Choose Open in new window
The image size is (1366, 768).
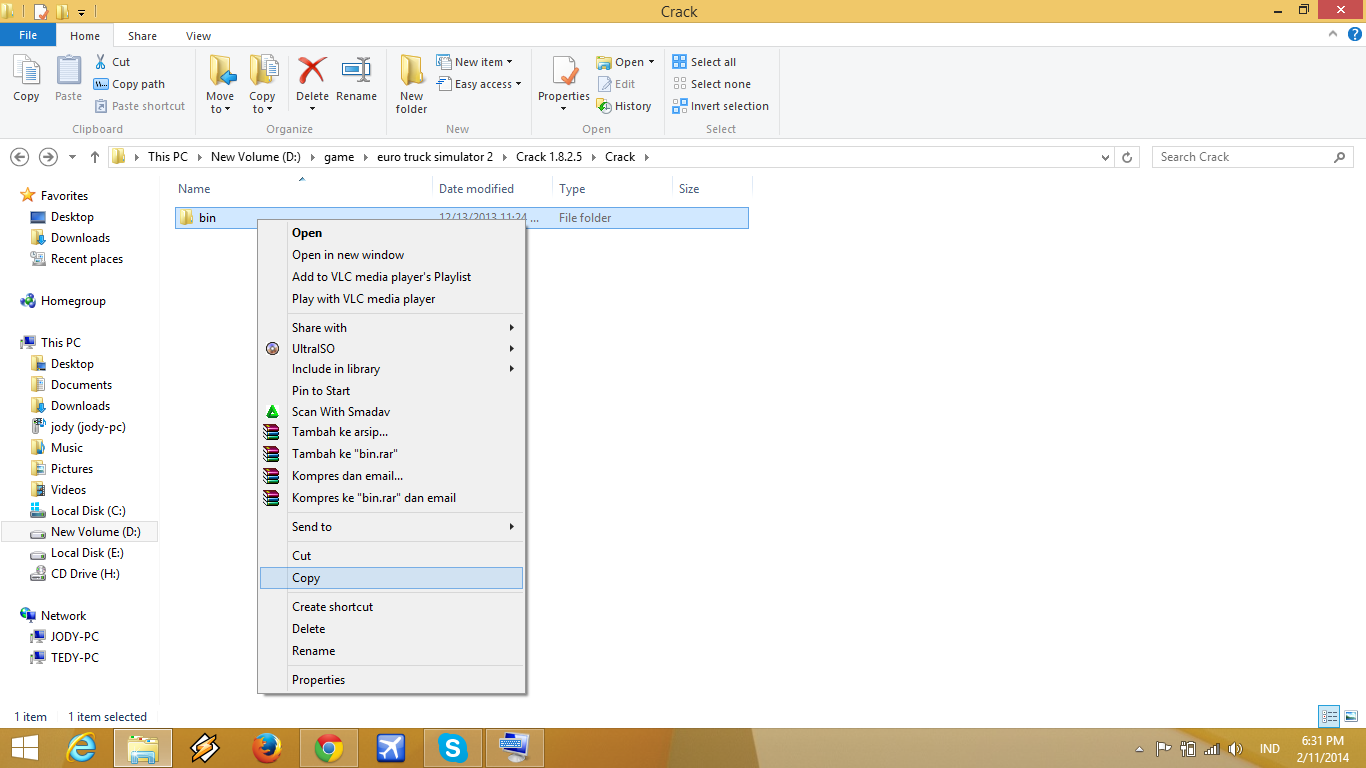391,255
